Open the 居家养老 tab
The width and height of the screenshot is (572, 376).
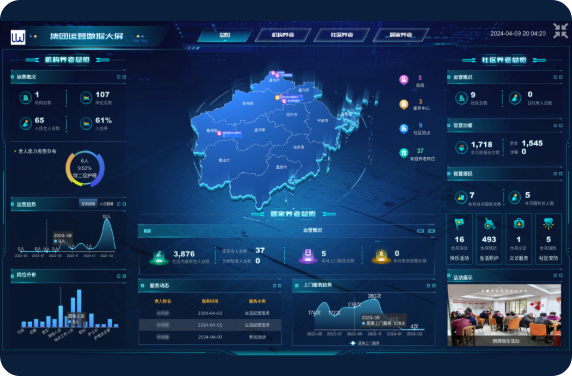pos(401,35)
